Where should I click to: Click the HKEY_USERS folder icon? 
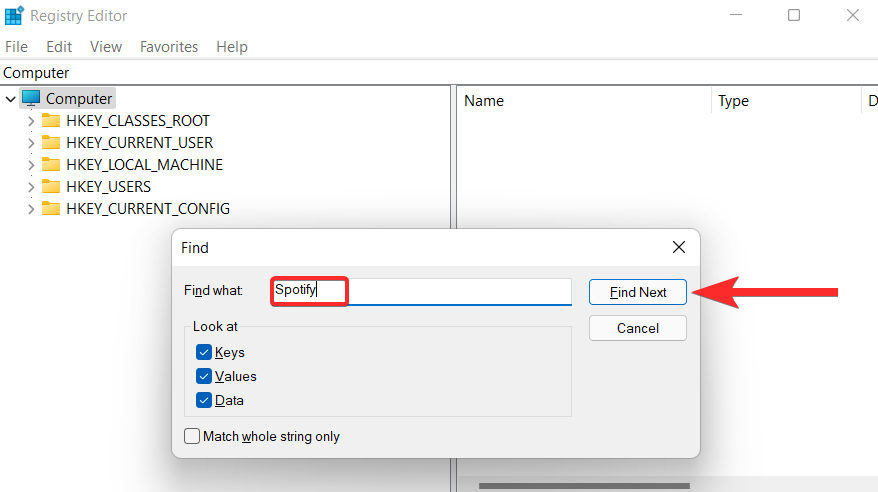(x=51, y=186)
